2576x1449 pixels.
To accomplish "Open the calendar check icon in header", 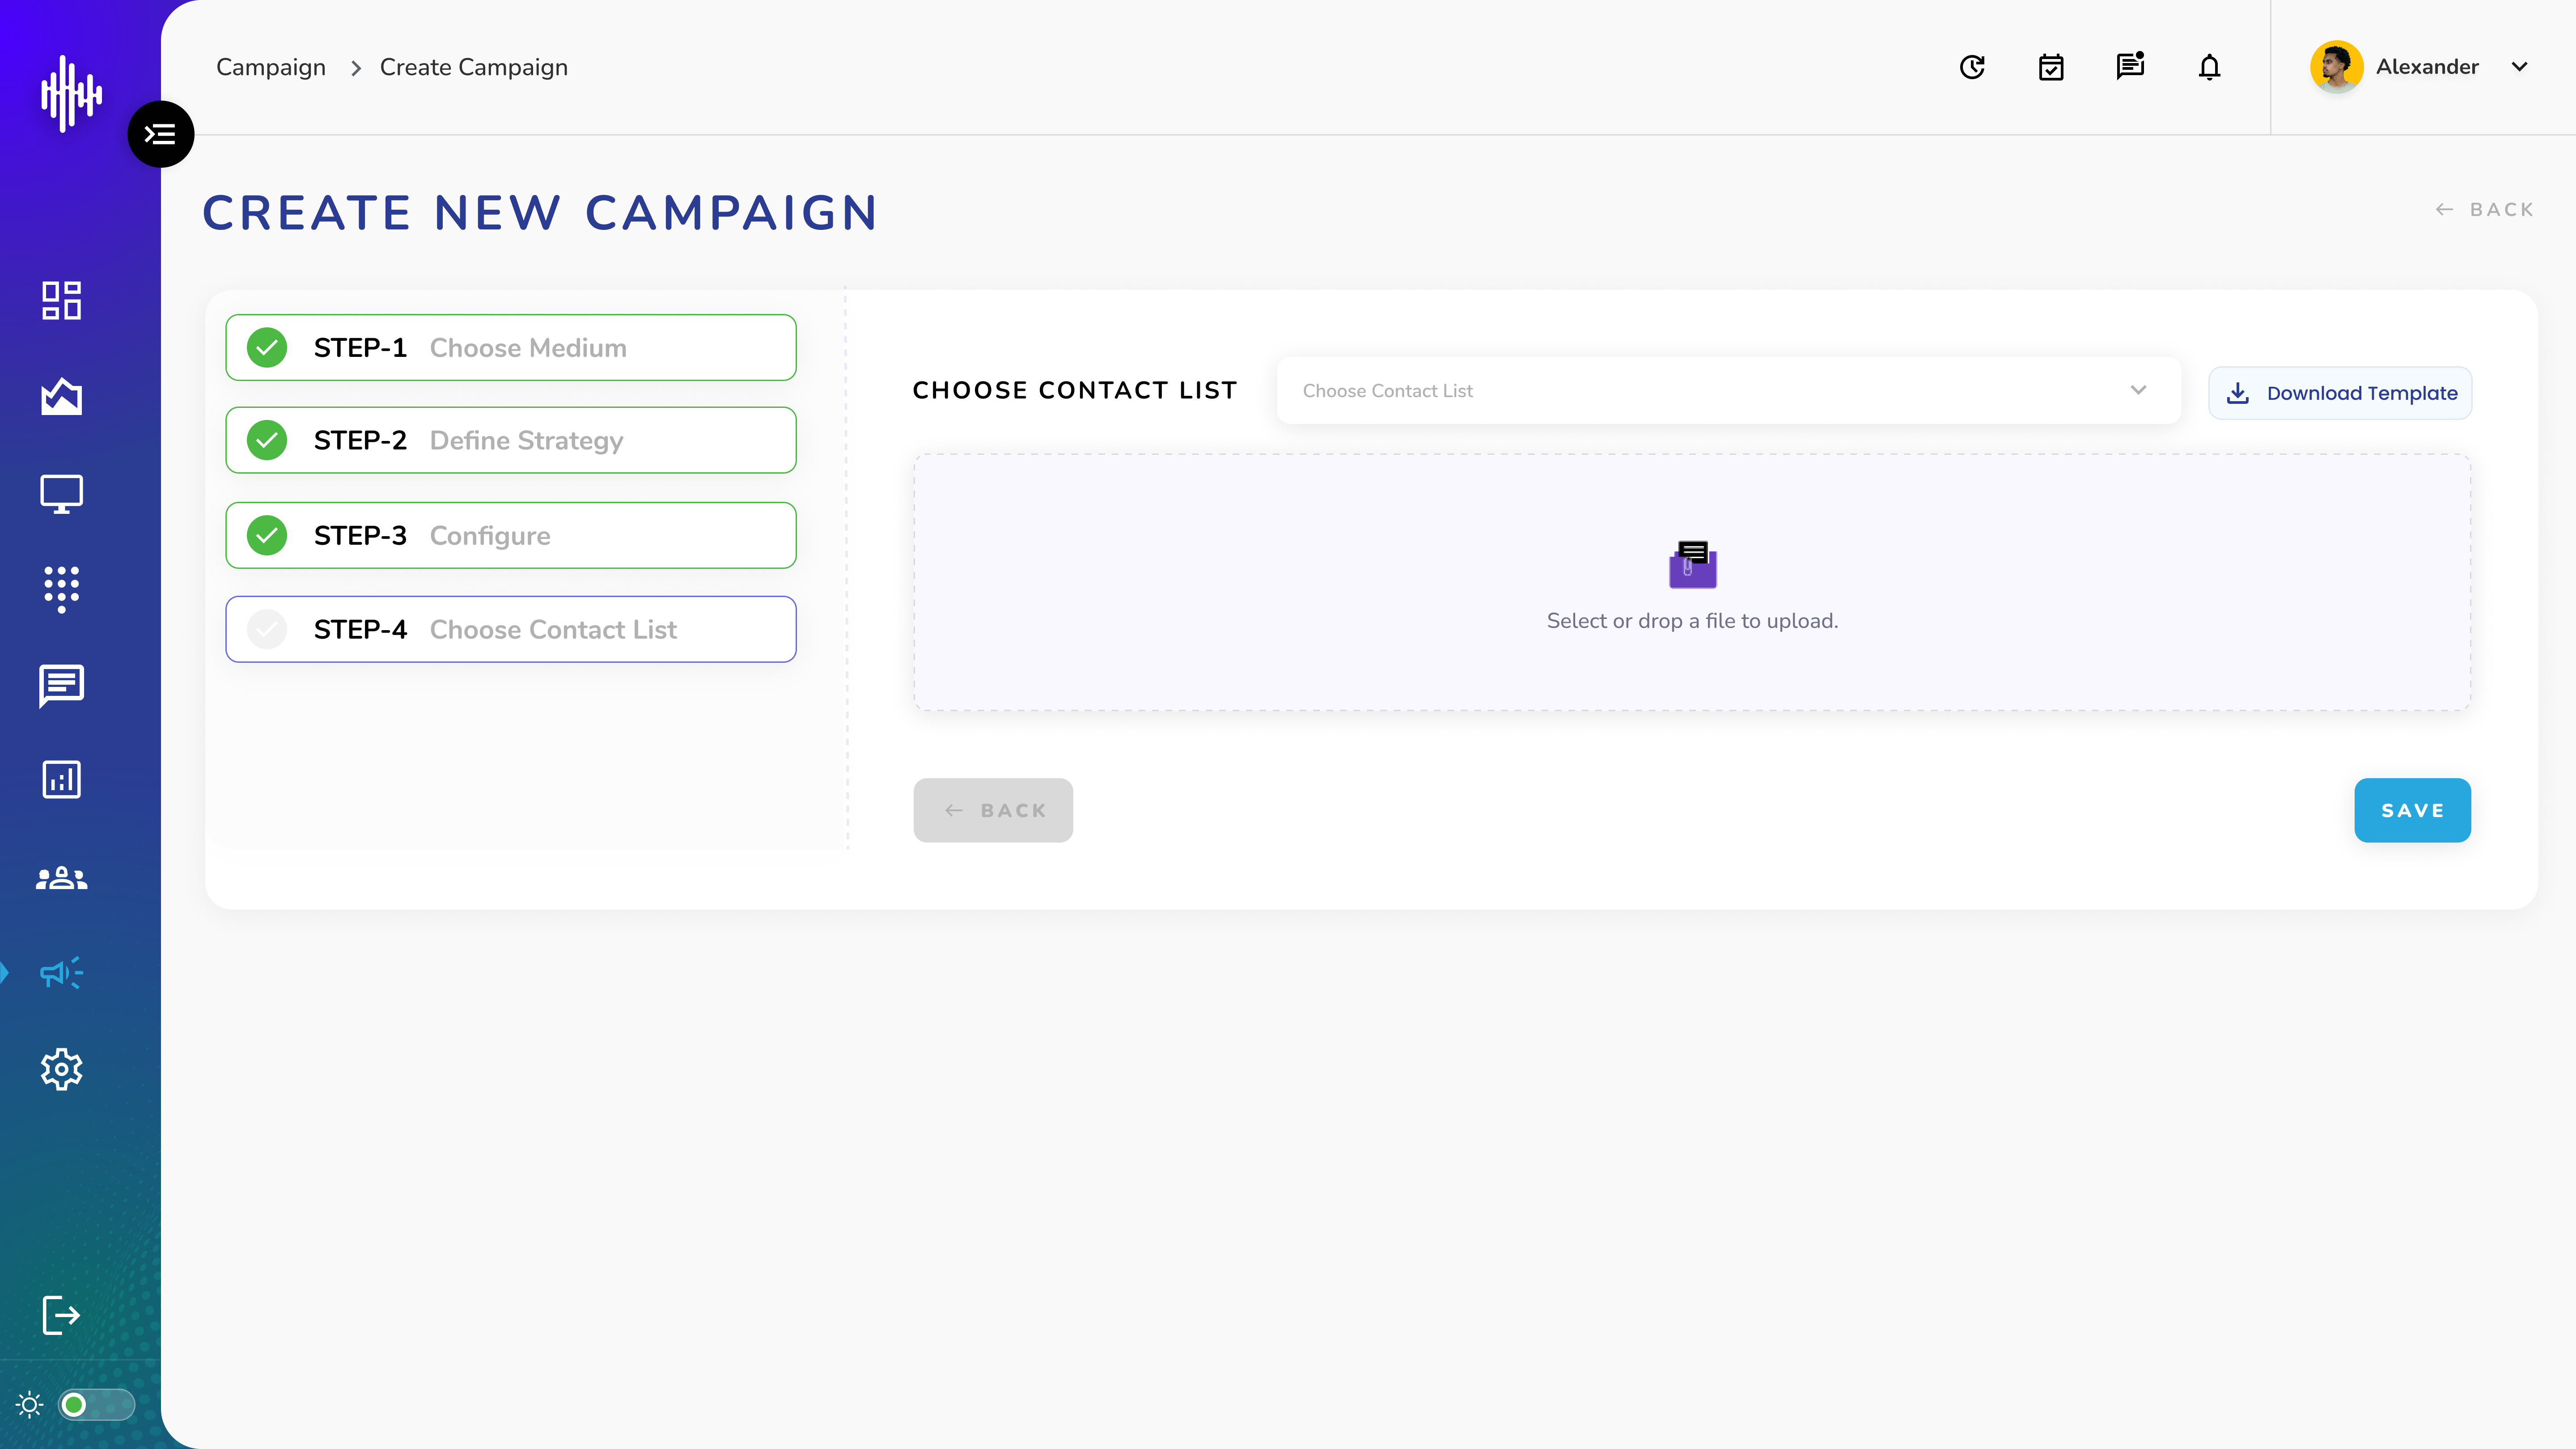I will (2051, 67).
